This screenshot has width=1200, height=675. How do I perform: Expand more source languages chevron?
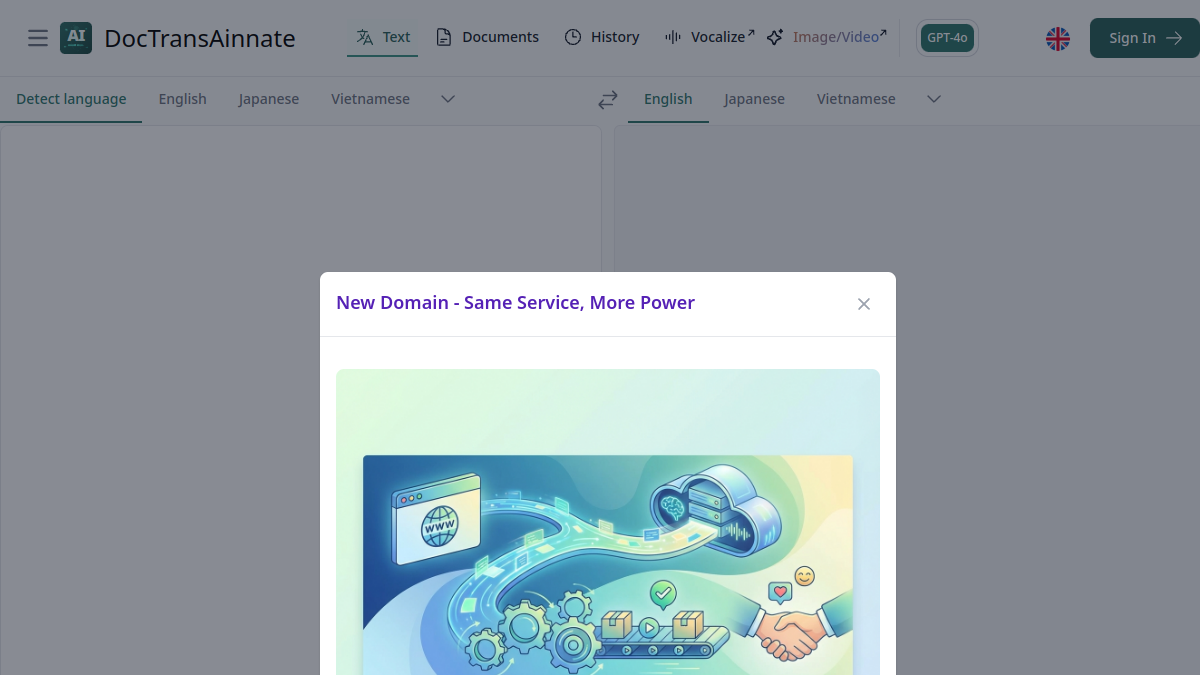(448, 99)
